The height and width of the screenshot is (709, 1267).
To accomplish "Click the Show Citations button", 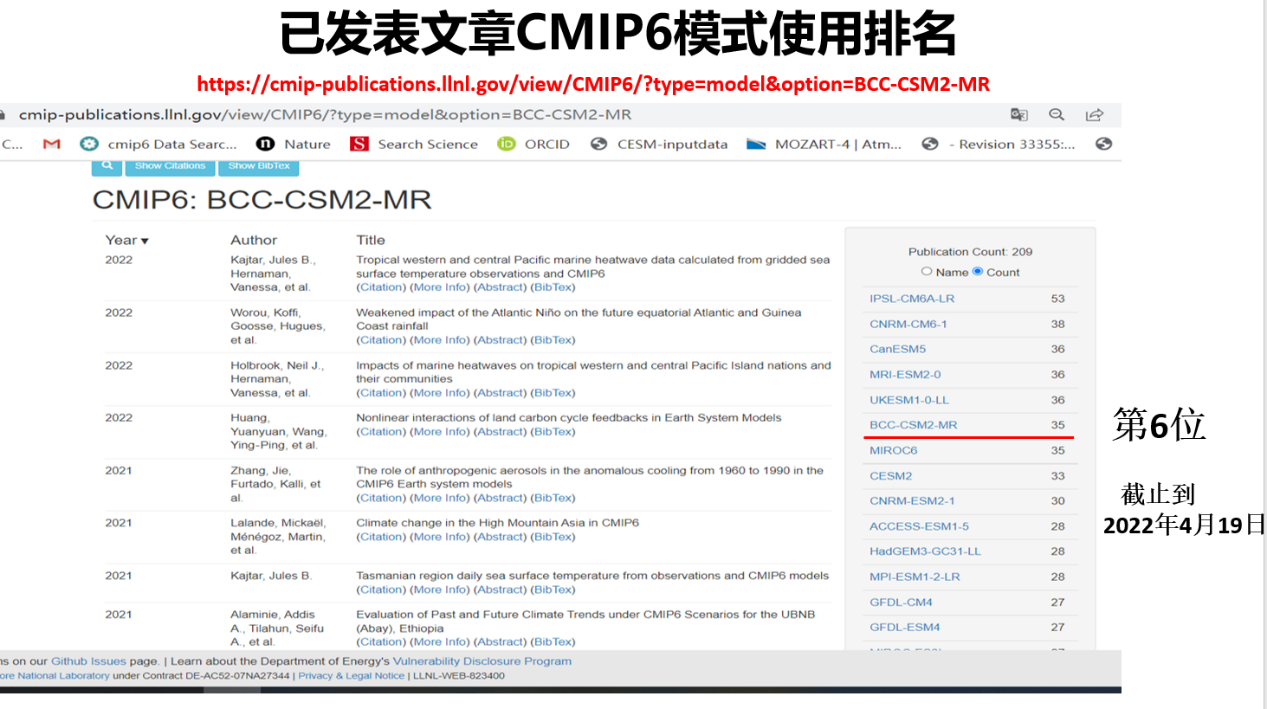I will click(170, 166).
